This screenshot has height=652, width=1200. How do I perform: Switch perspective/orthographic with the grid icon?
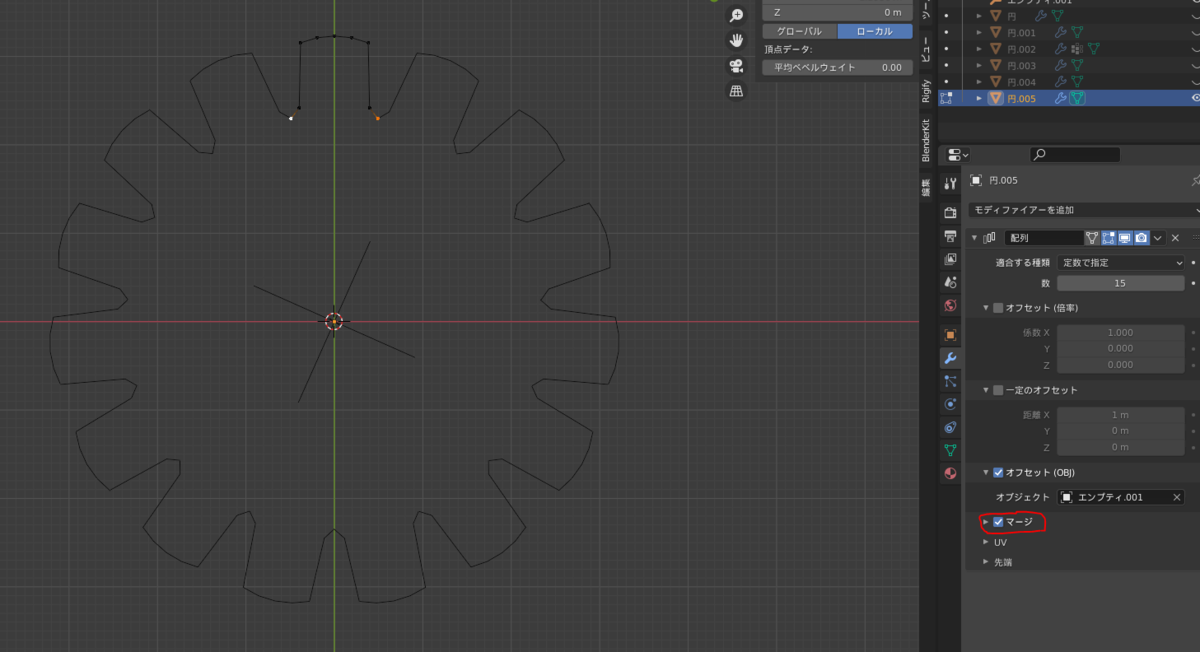(x=736, y=90)
